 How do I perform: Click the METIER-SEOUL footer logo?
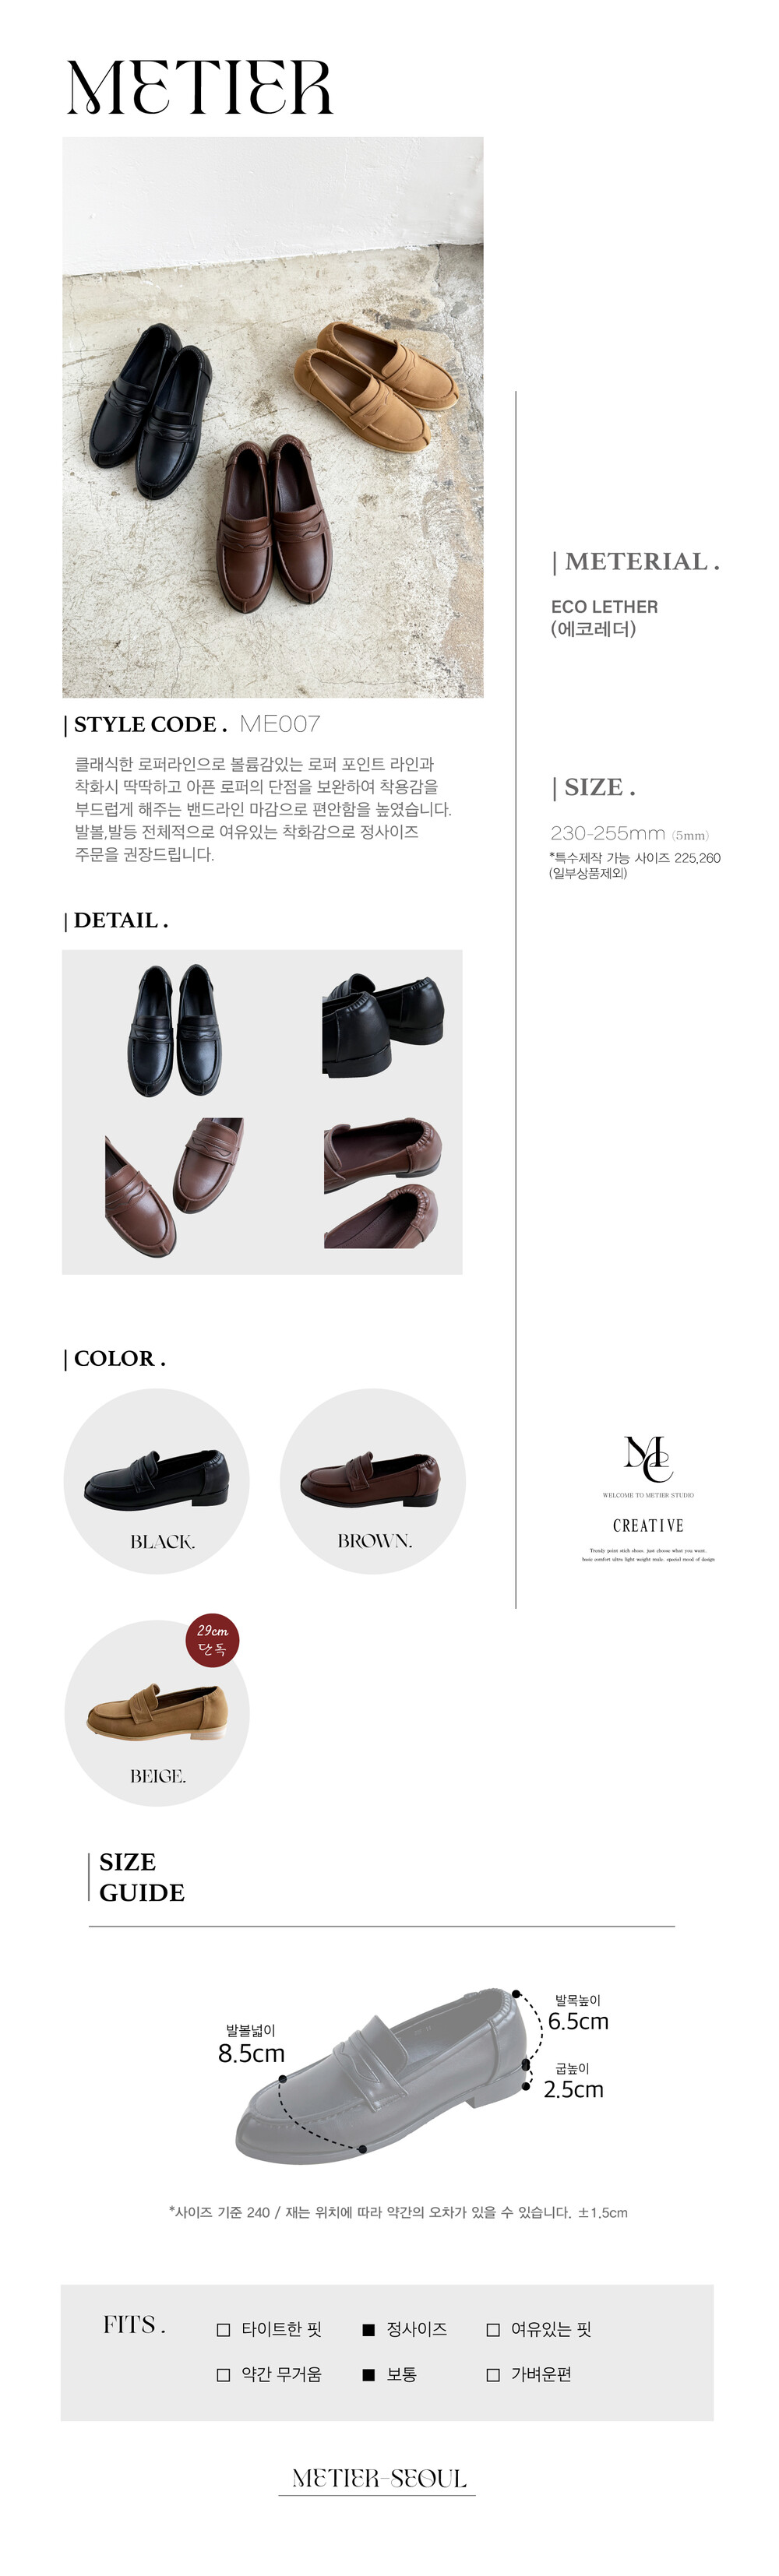[x=378, y=2478]
